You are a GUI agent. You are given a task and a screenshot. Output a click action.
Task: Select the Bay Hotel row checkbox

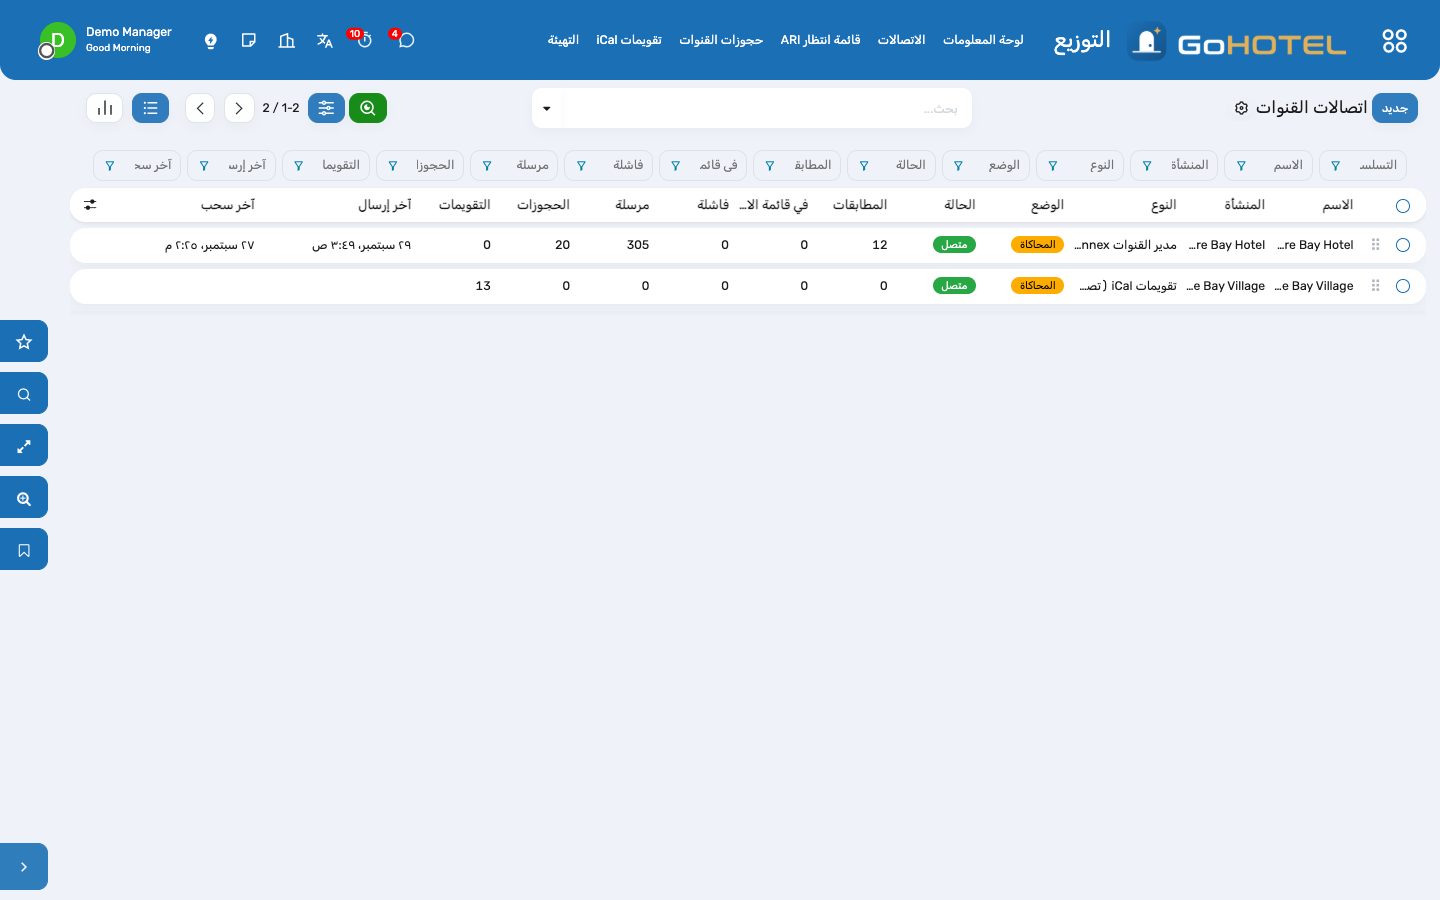1403,245
